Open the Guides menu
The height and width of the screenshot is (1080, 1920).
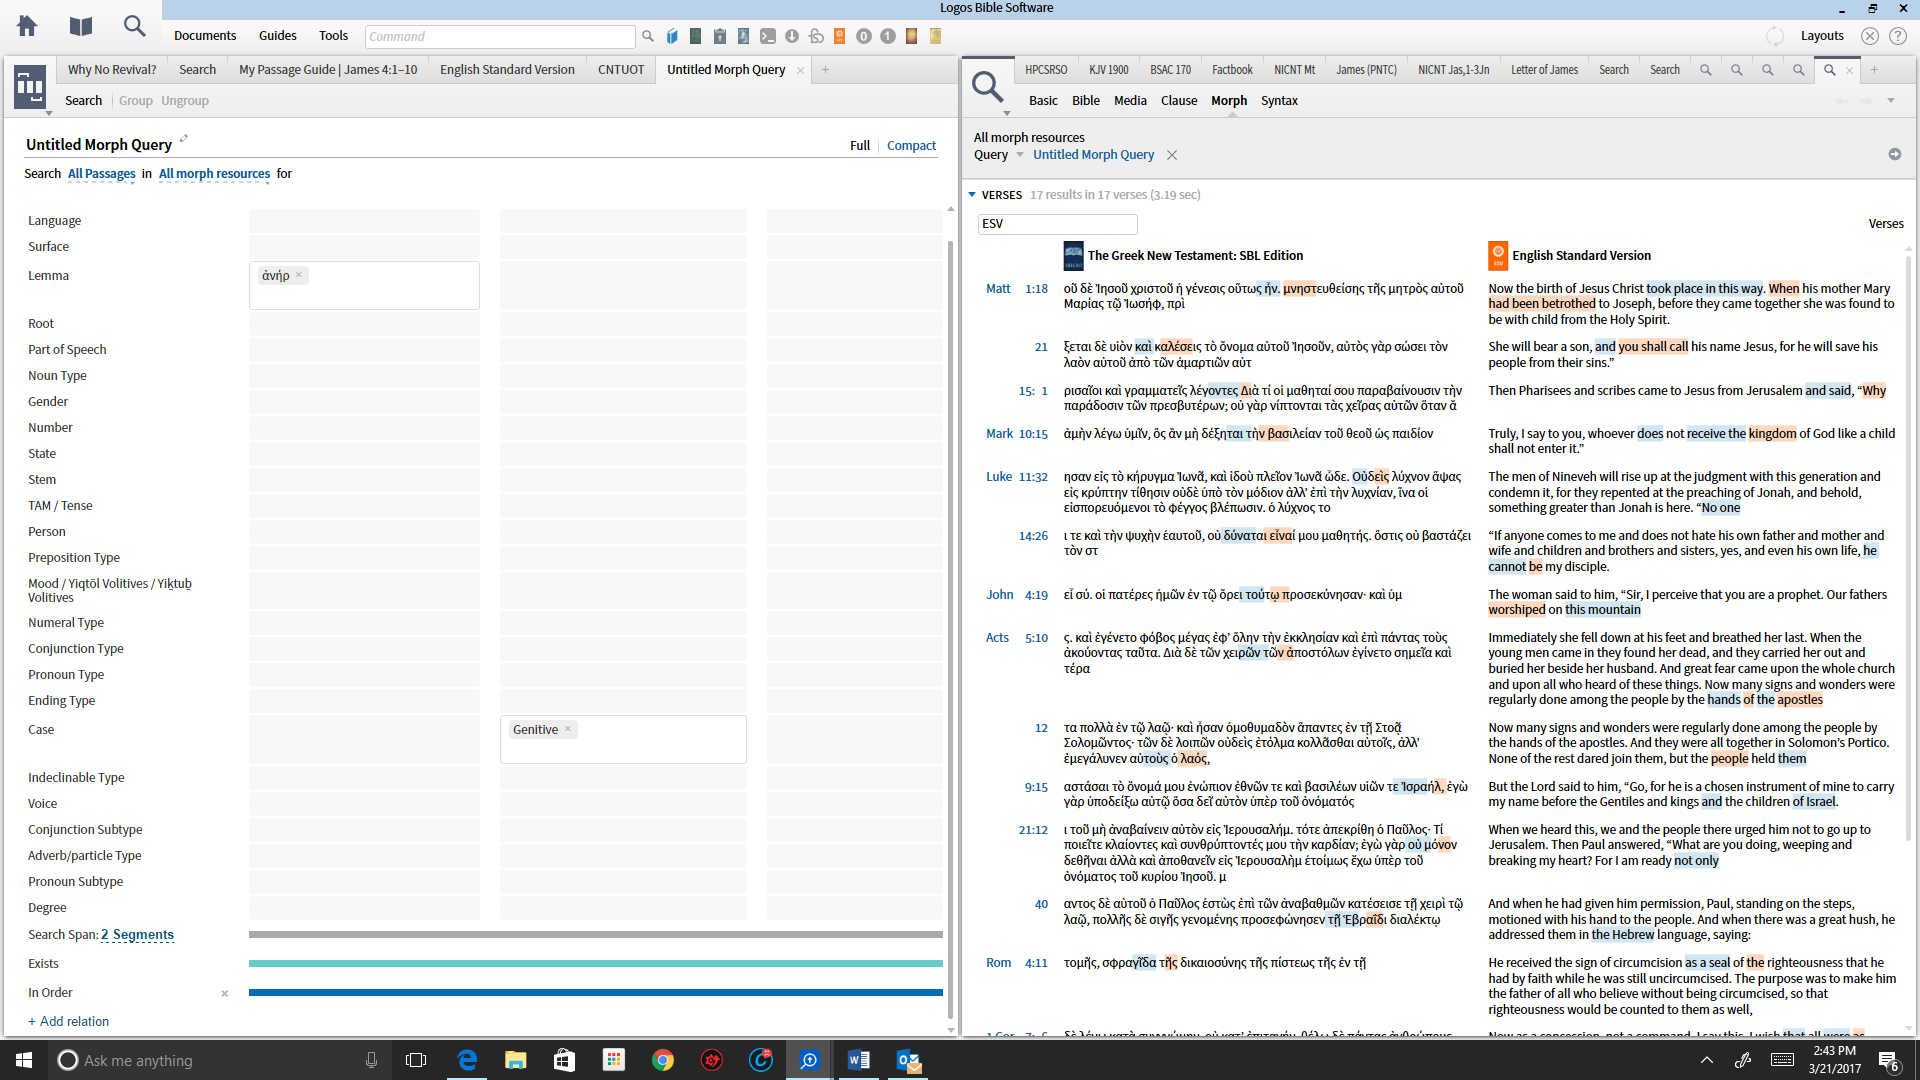[277, 36]
